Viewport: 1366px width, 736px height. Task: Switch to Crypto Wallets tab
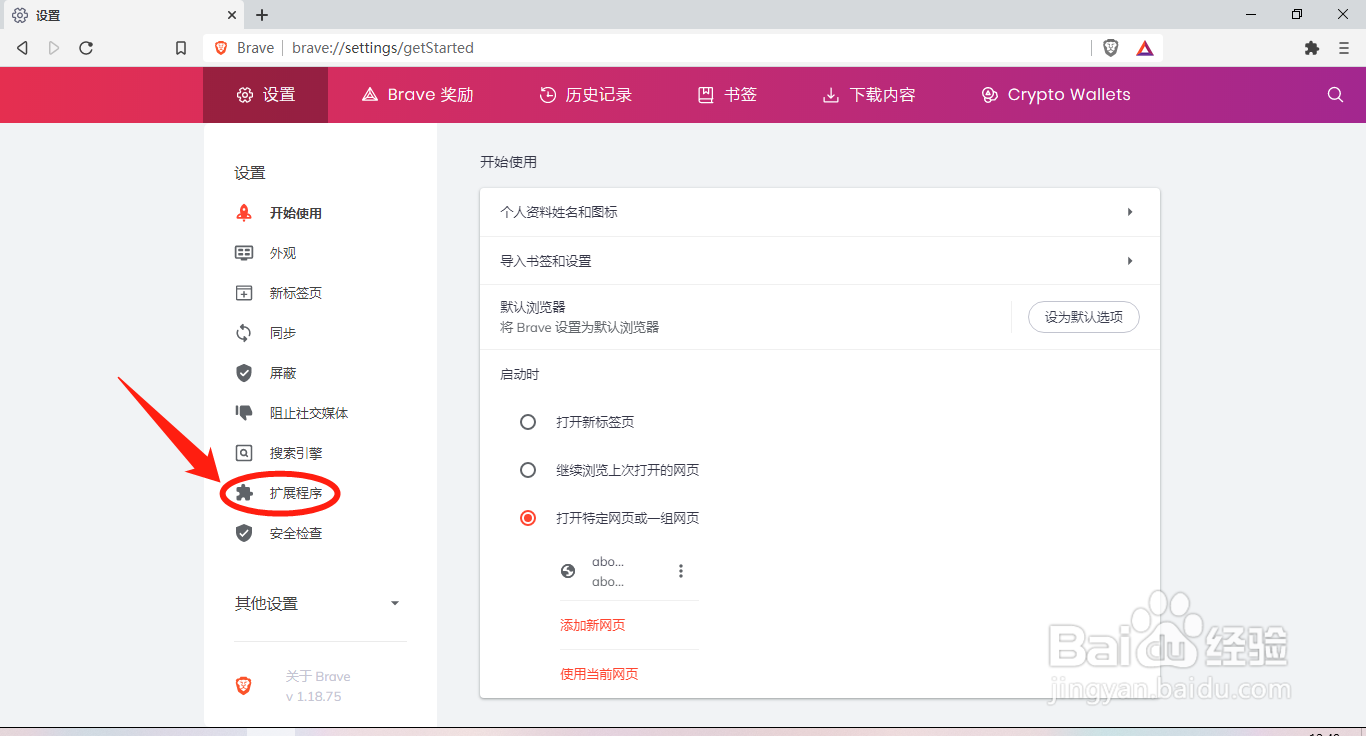pyautogui.click(x=1056, y=95)
